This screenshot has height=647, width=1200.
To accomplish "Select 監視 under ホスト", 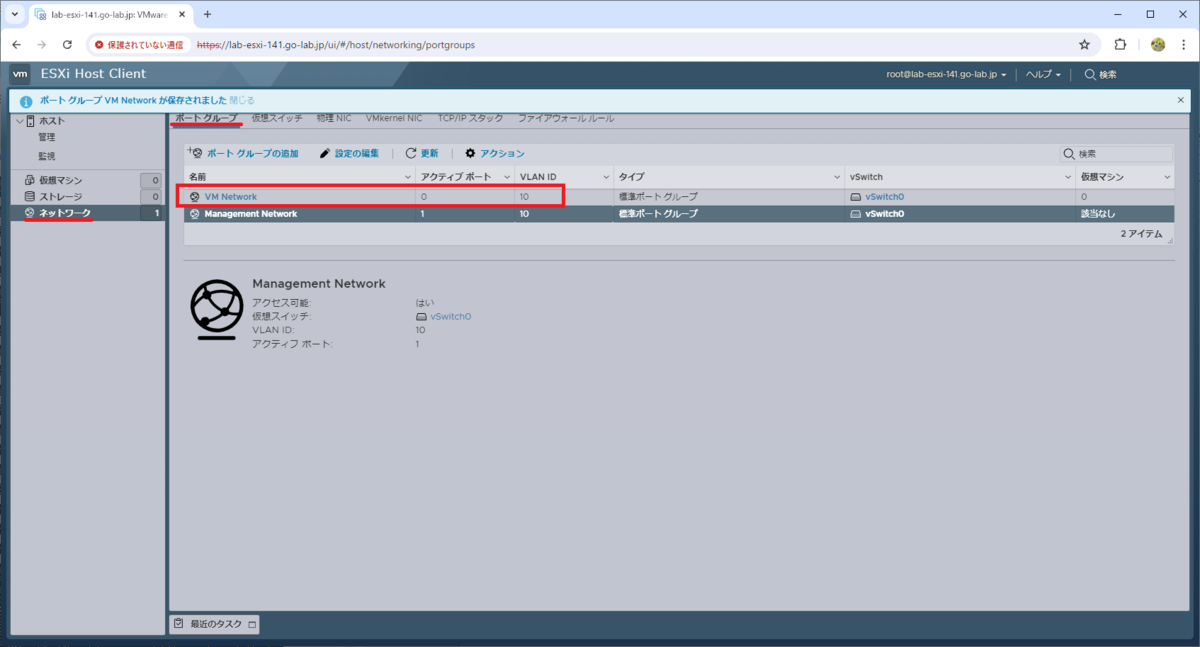I will [x=47, y=156].
